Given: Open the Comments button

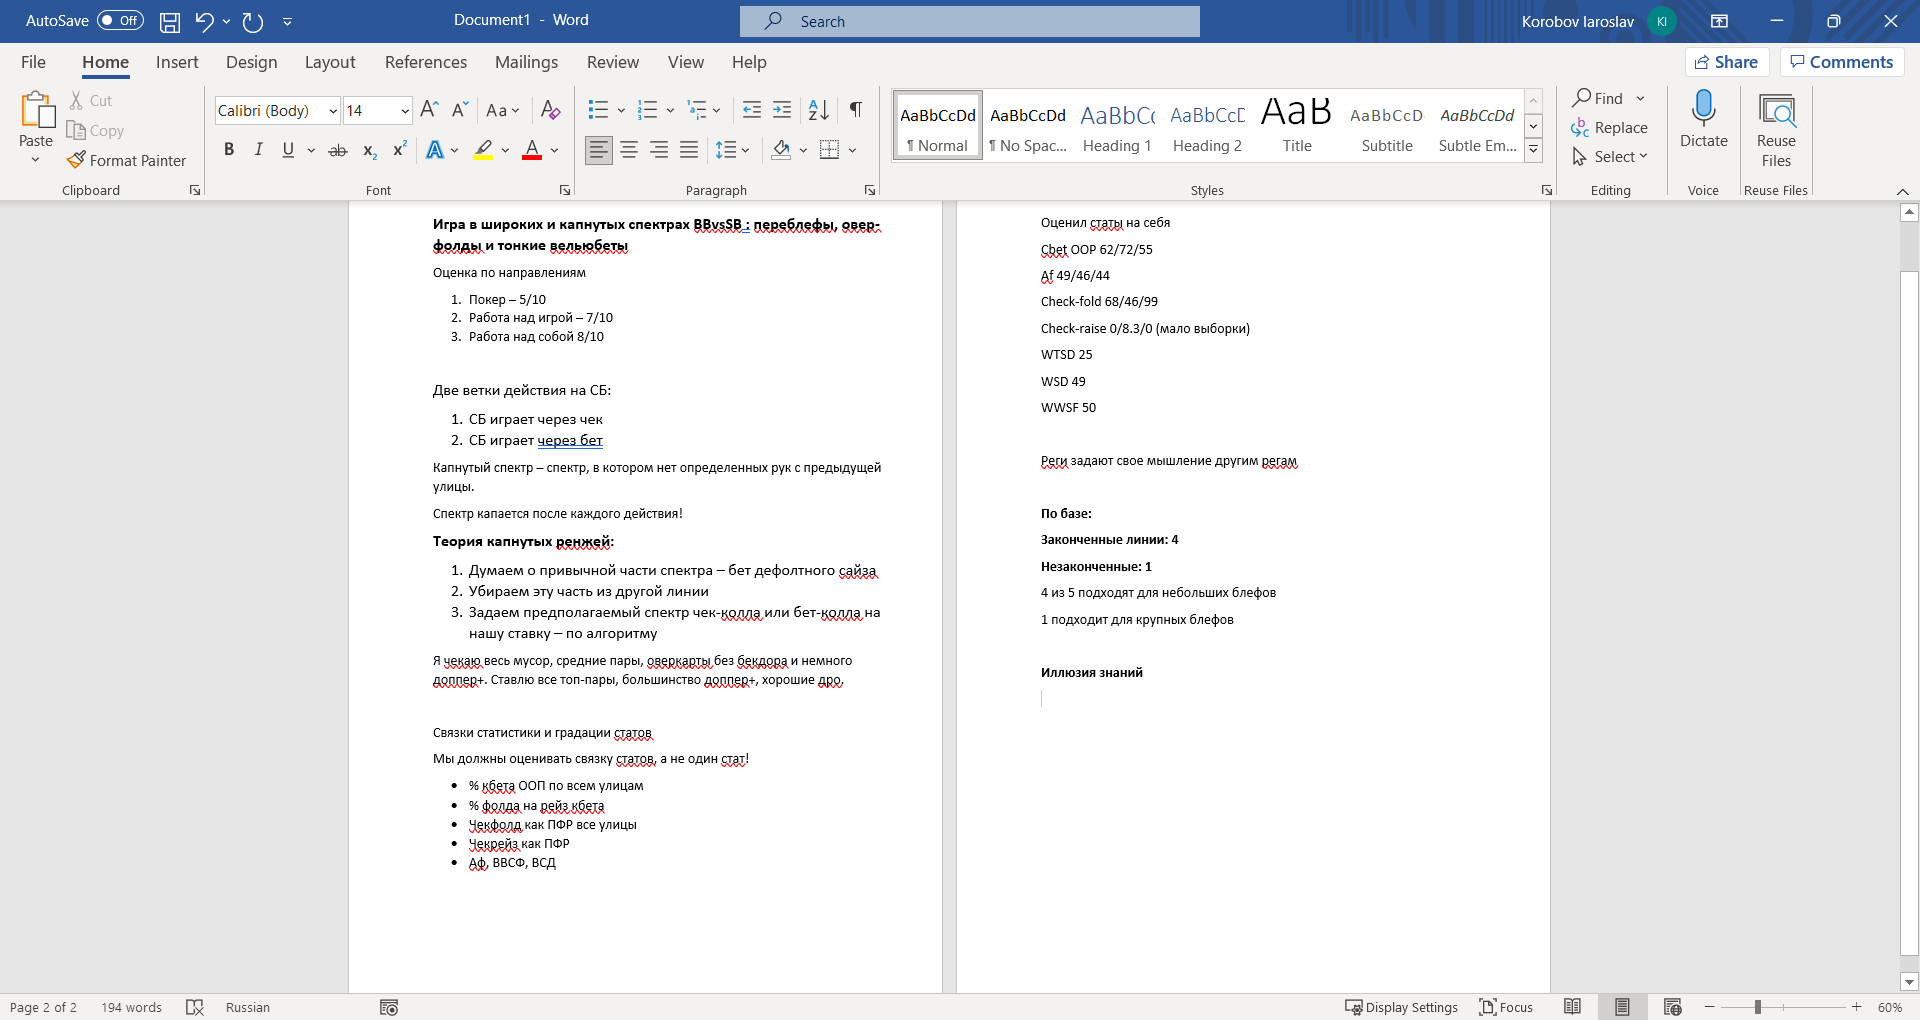Looking at the screenshot, I should [x=1842, y=62].
